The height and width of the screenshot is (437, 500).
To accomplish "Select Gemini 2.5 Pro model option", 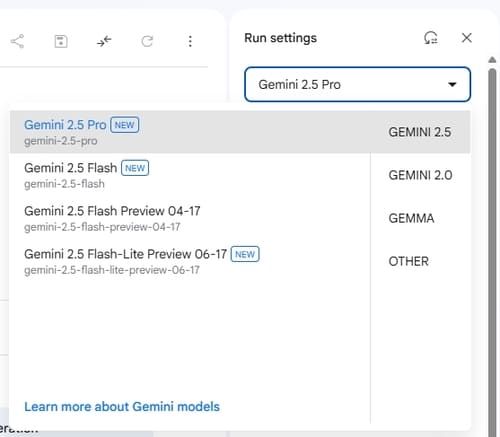I will click(x=190, y=132).
